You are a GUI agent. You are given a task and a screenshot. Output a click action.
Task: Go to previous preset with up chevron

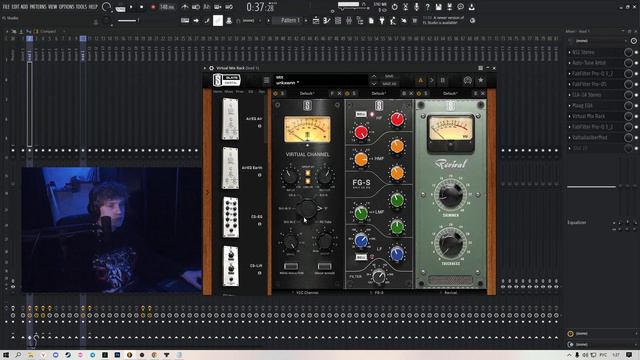(x=373, y=76)
